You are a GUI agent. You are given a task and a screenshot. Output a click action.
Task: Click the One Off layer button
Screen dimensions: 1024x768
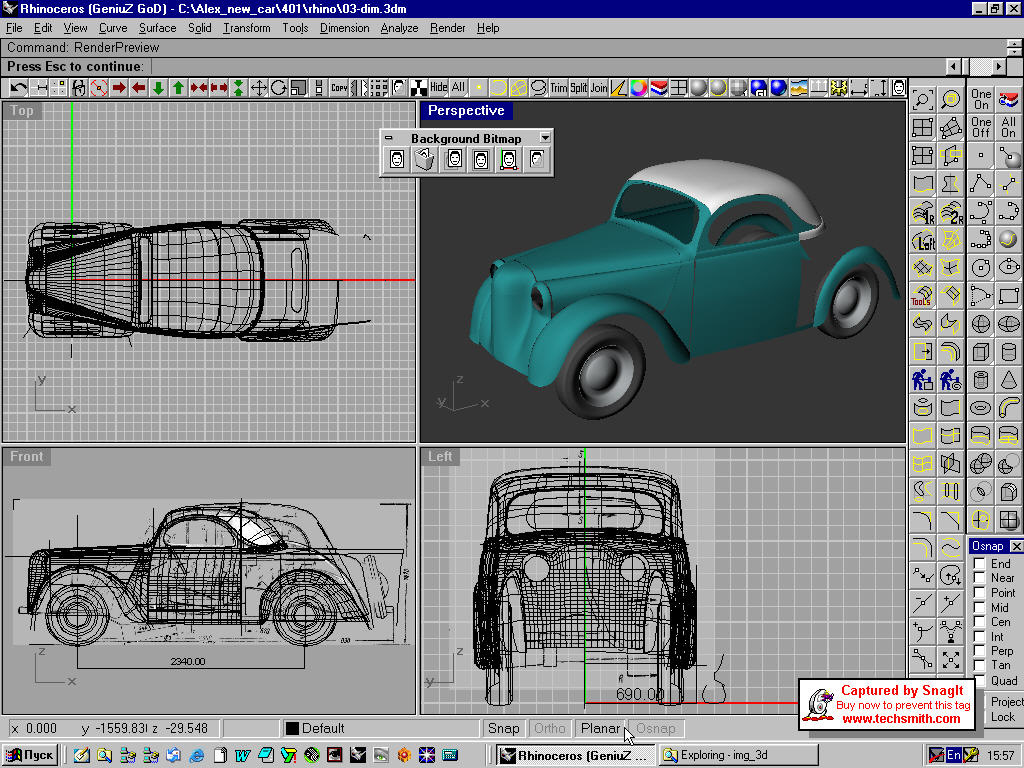point(980,127)
